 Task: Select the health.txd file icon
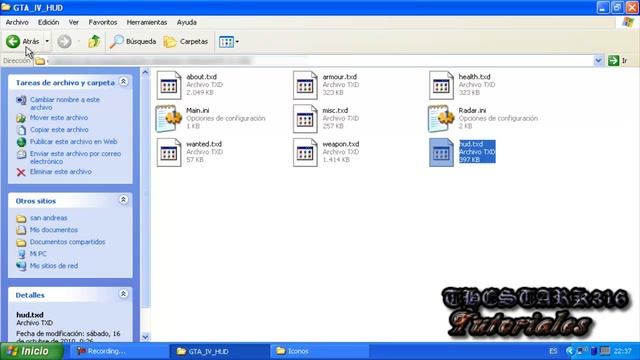click(x=441, y=85)
